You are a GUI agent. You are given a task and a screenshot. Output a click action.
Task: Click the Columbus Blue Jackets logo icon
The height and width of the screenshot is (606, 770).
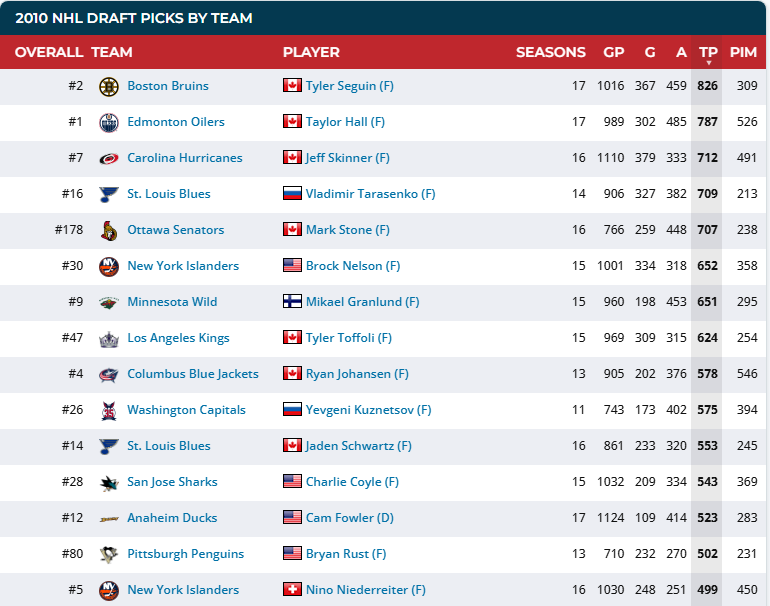click(109, 374)
